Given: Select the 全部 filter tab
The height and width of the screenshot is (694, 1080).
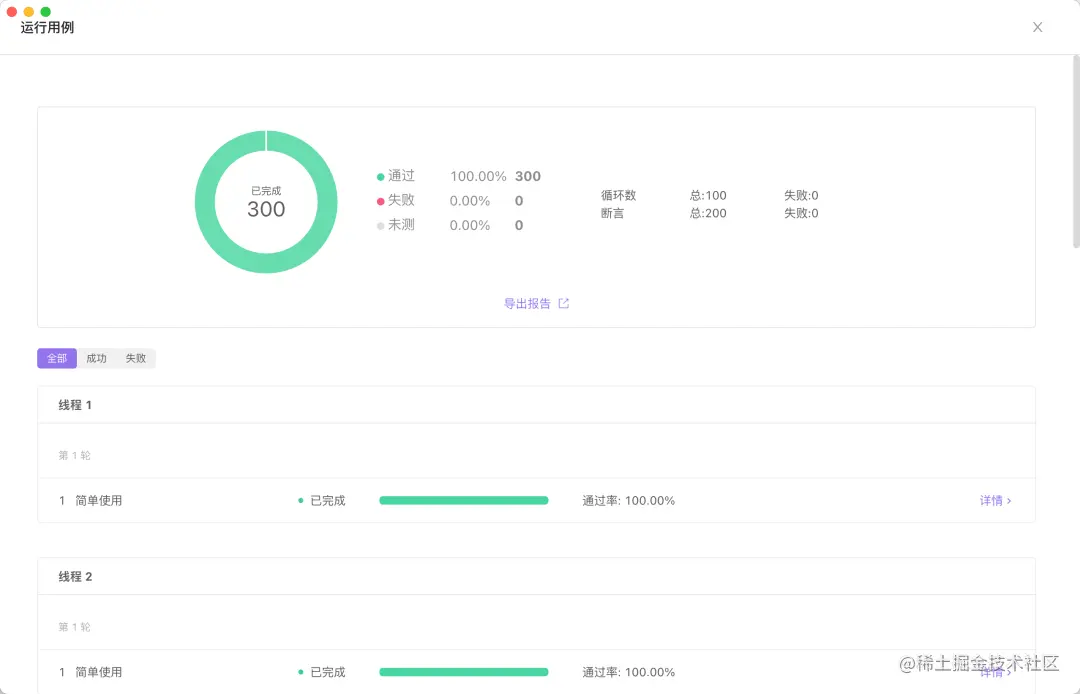Looking at the screenshot, I should (x=56, y=358).
